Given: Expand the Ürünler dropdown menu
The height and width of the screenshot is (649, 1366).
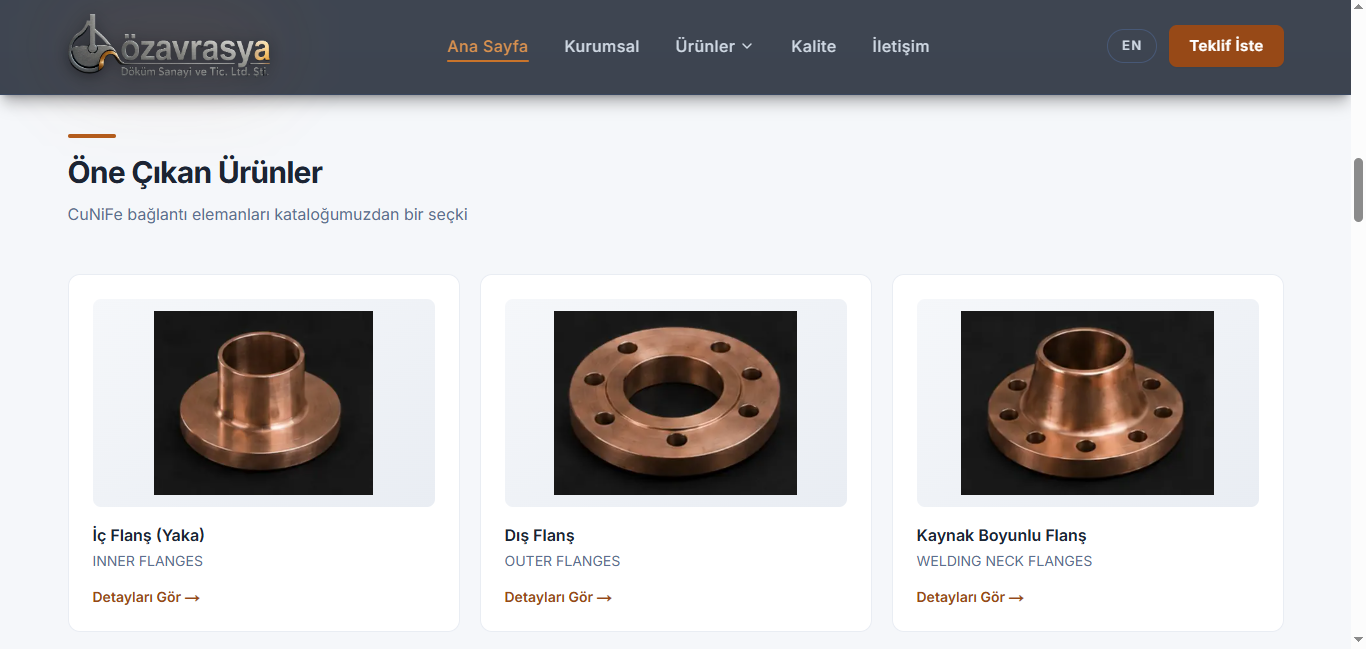Looking at the screenshot, I should point(714,46).
